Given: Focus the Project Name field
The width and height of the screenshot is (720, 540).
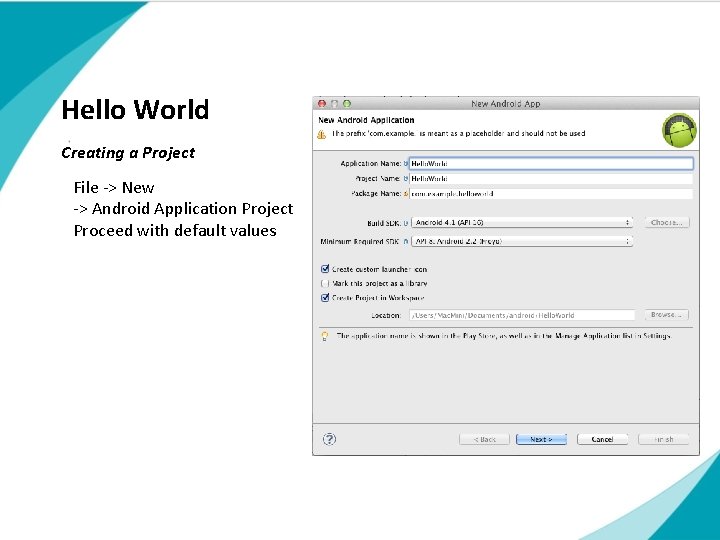Looking at the screenshot, I should [x=551, y=179].
